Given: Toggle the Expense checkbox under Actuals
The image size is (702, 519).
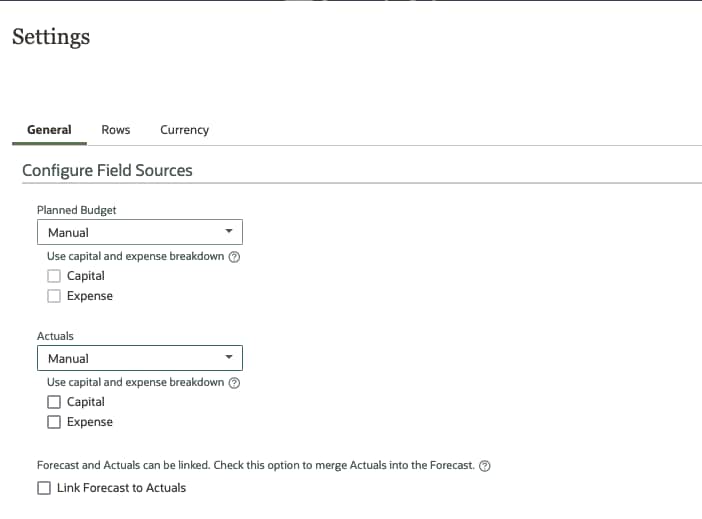Looking at the screenshot, I should tap(54, 422).
